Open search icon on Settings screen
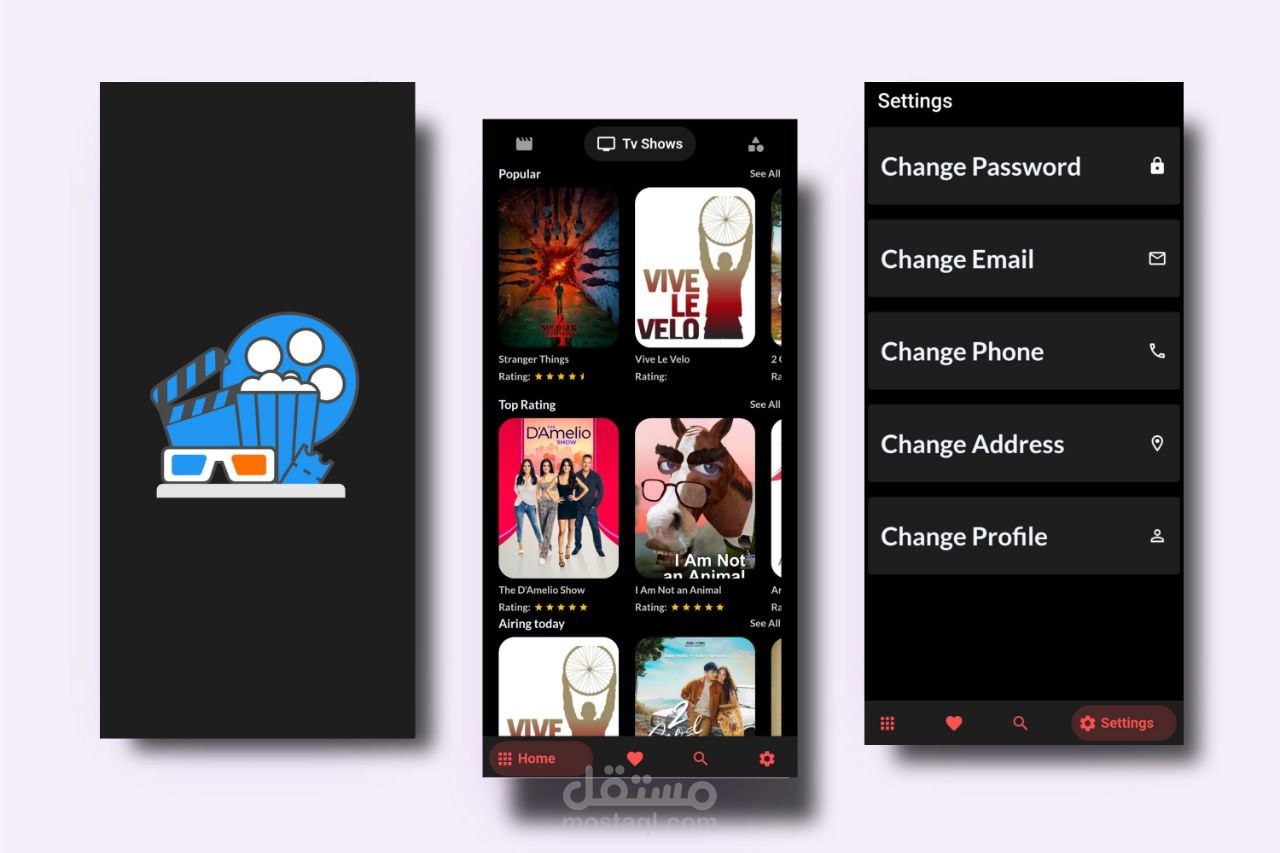Viewport: 1280px width, 853px height. pos(1020,723)
